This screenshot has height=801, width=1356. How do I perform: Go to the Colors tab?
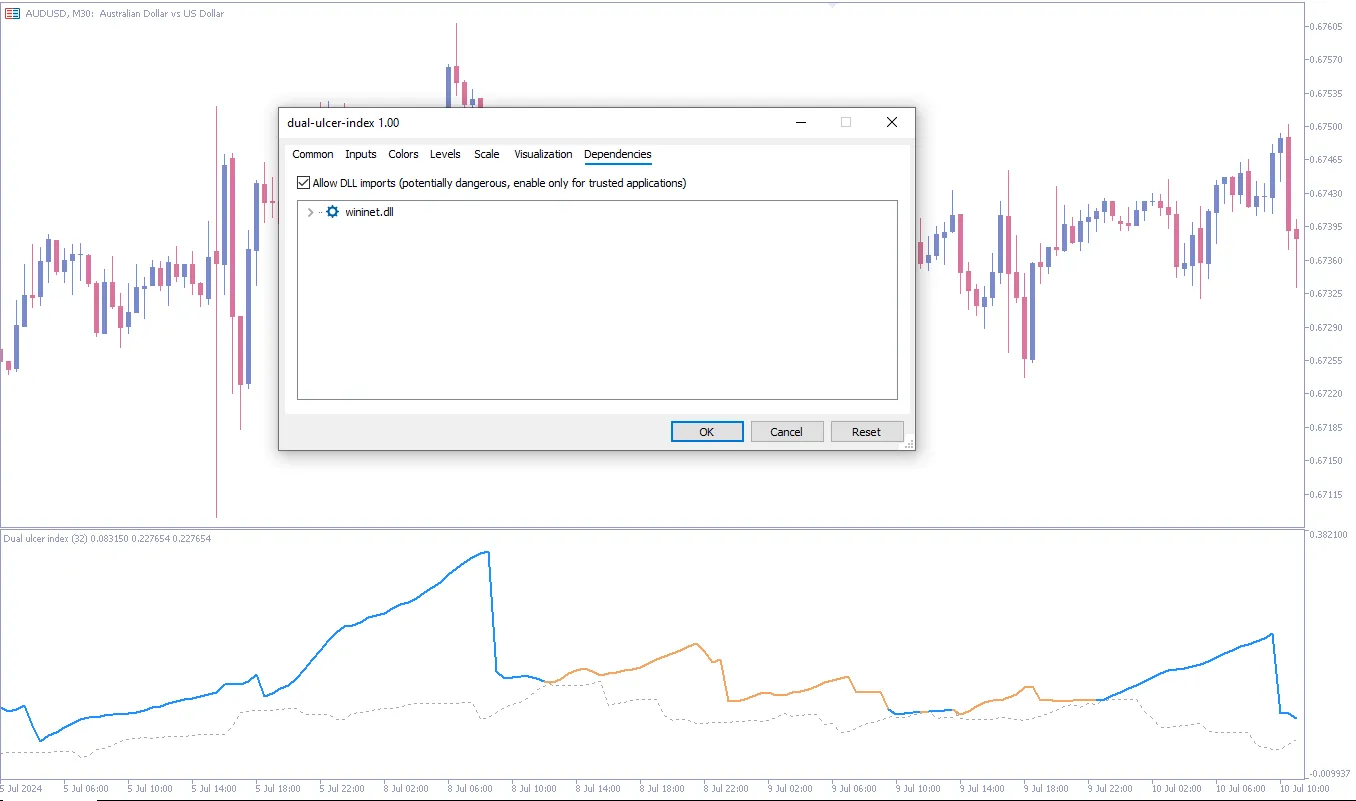pyautogui.click(x=403, y=154)
